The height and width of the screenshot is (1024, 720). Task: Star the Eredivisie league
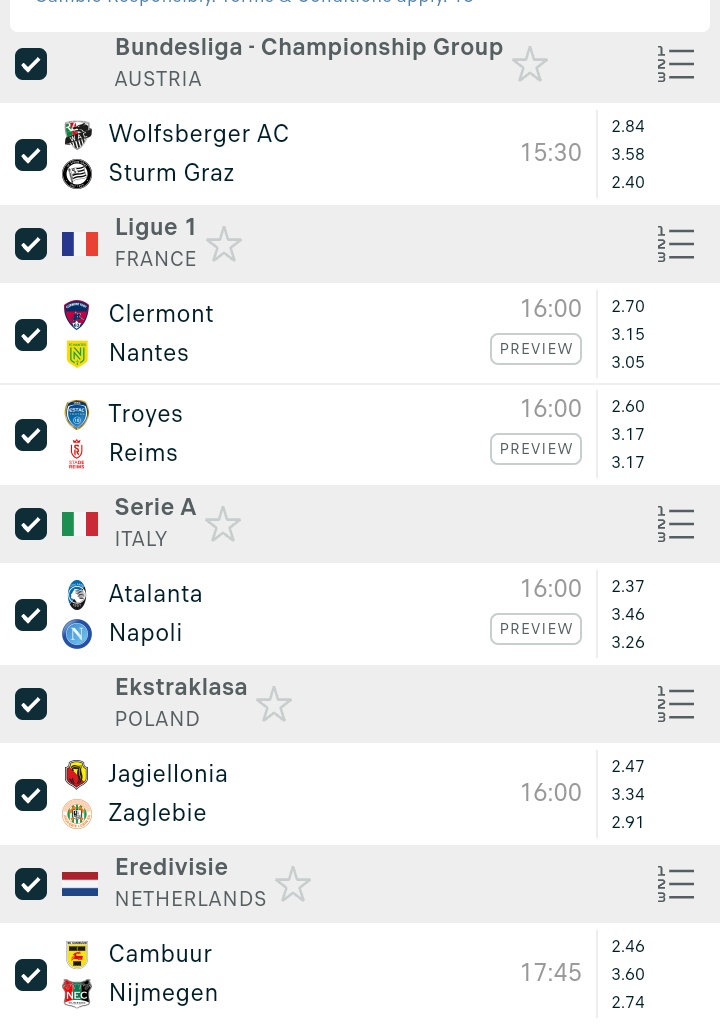coord(293,884)
